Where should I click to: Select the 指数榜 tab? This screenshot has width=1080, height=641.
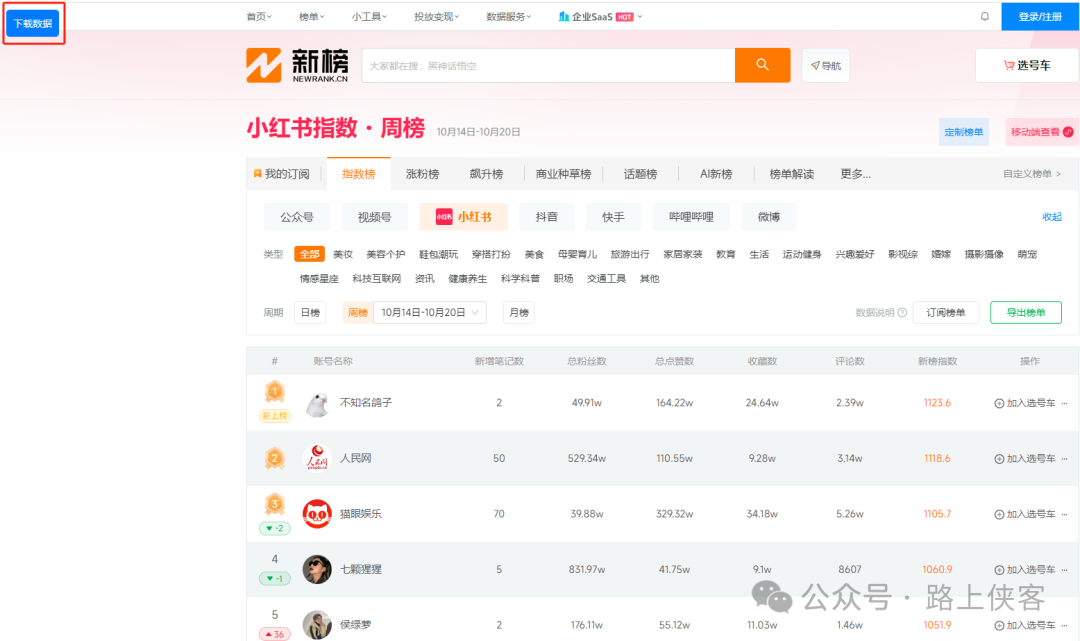tap(359, 174)
